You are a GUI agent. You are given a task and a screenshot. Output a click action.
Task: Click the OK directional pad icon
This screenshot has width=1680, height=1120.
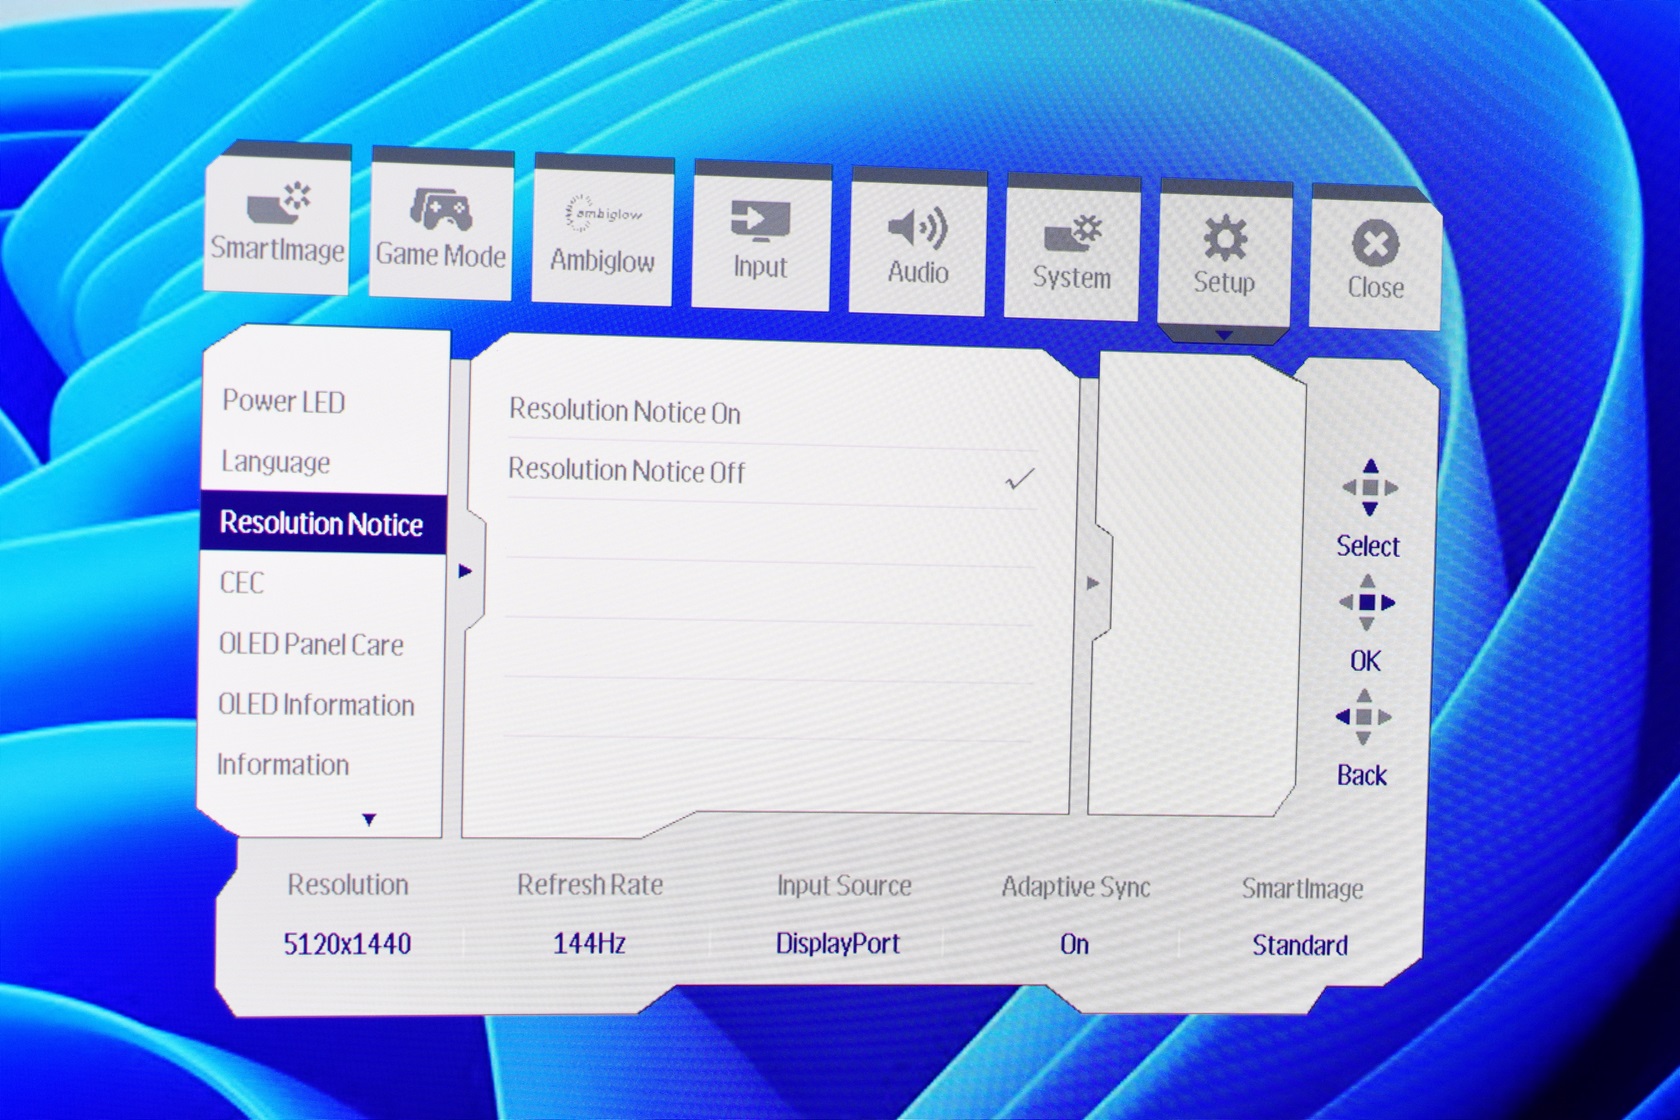1367,602
